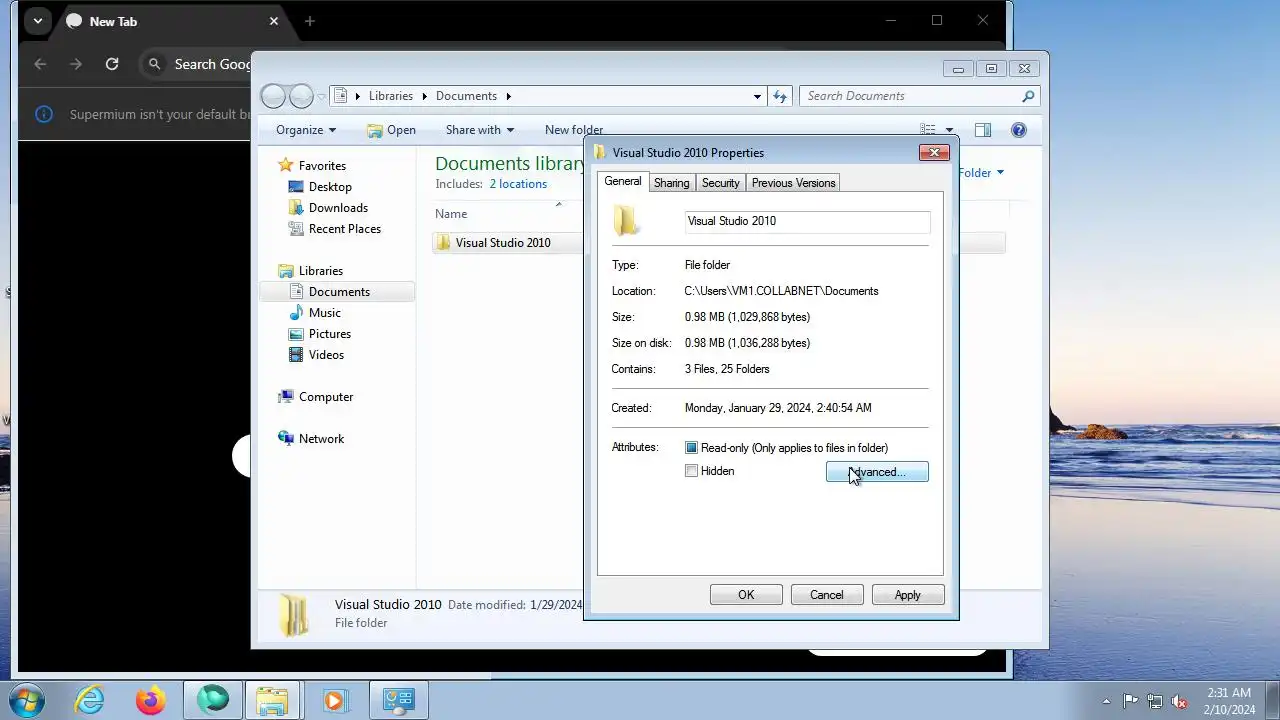
Task: Create a New folder from toolbar
Action: [574, 130]
